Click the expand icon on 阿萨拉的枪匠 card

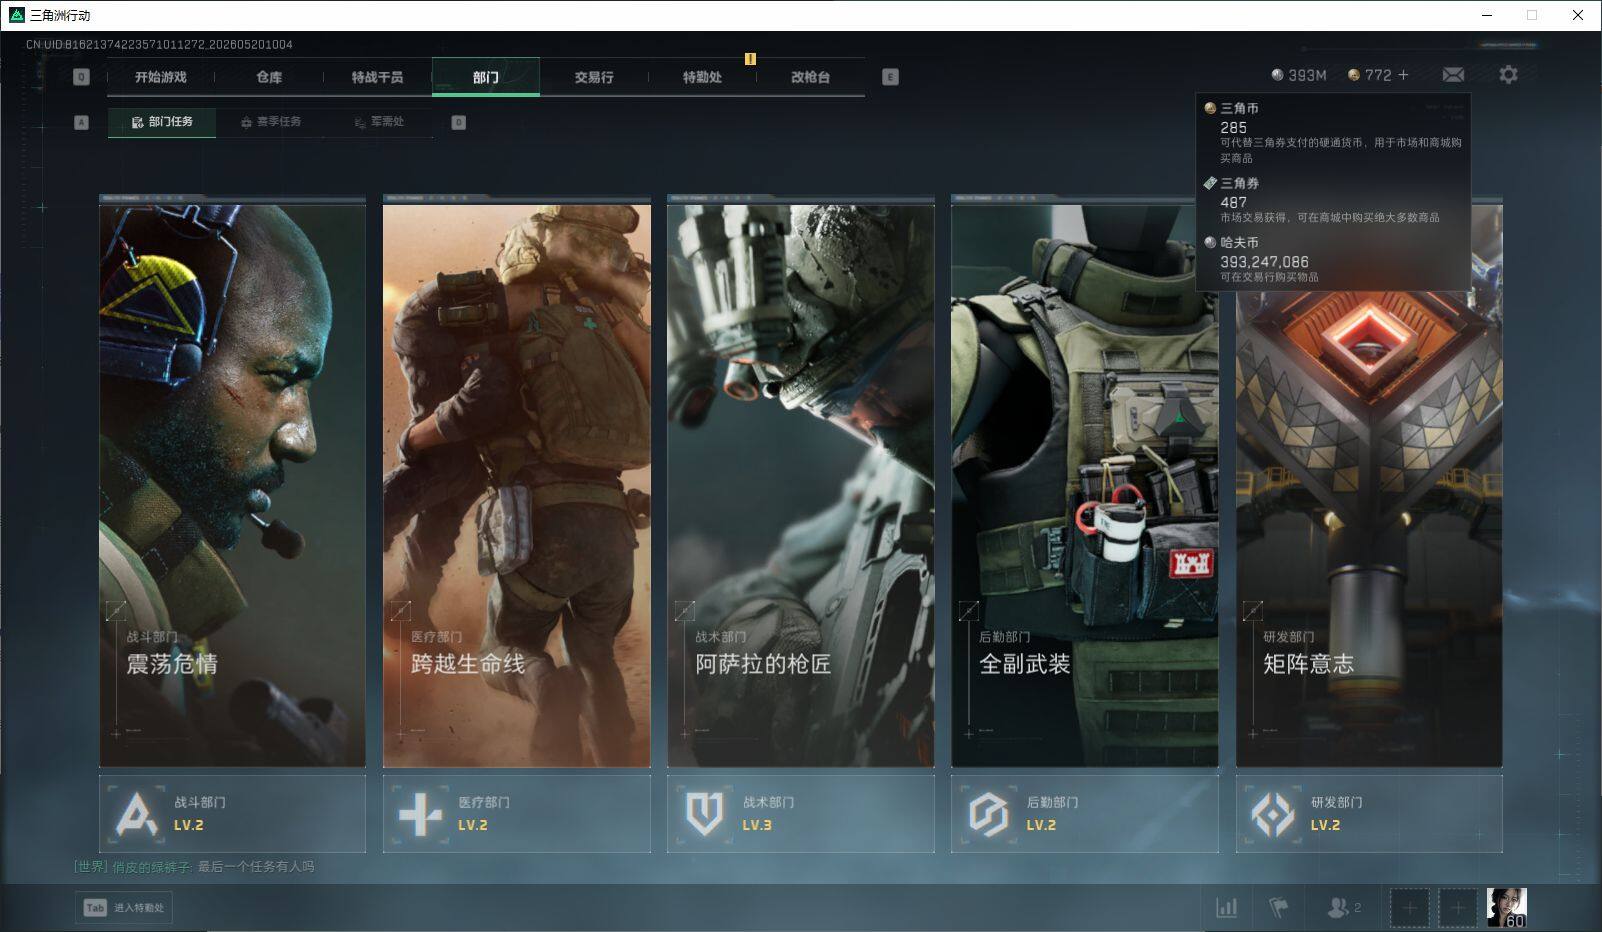[x=684, y=610]
